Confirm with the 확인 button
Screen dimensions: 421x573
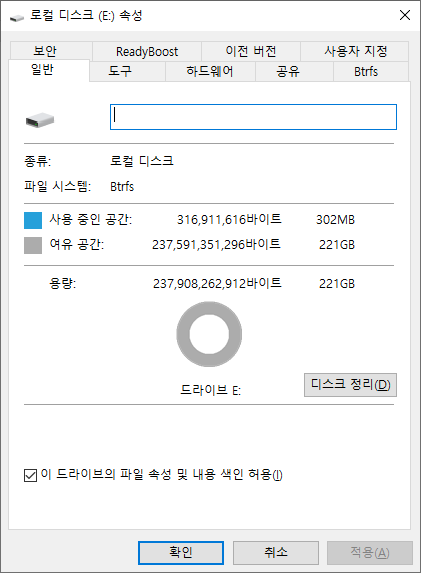point(181,553)
